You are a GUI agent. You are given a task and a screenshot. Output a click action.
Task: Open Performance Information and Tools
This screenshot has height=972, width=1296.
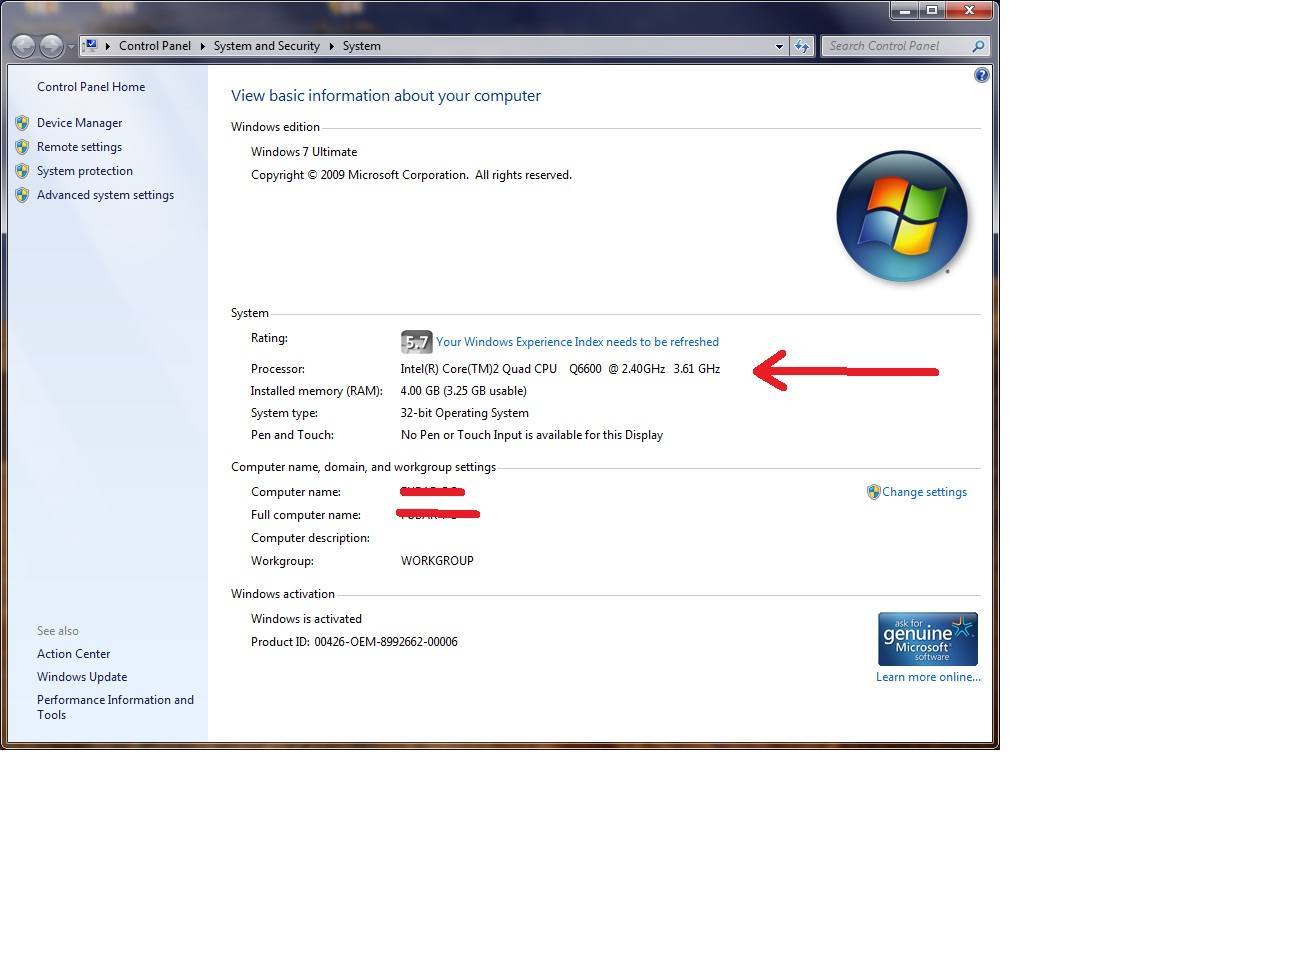tap(115, 707)
